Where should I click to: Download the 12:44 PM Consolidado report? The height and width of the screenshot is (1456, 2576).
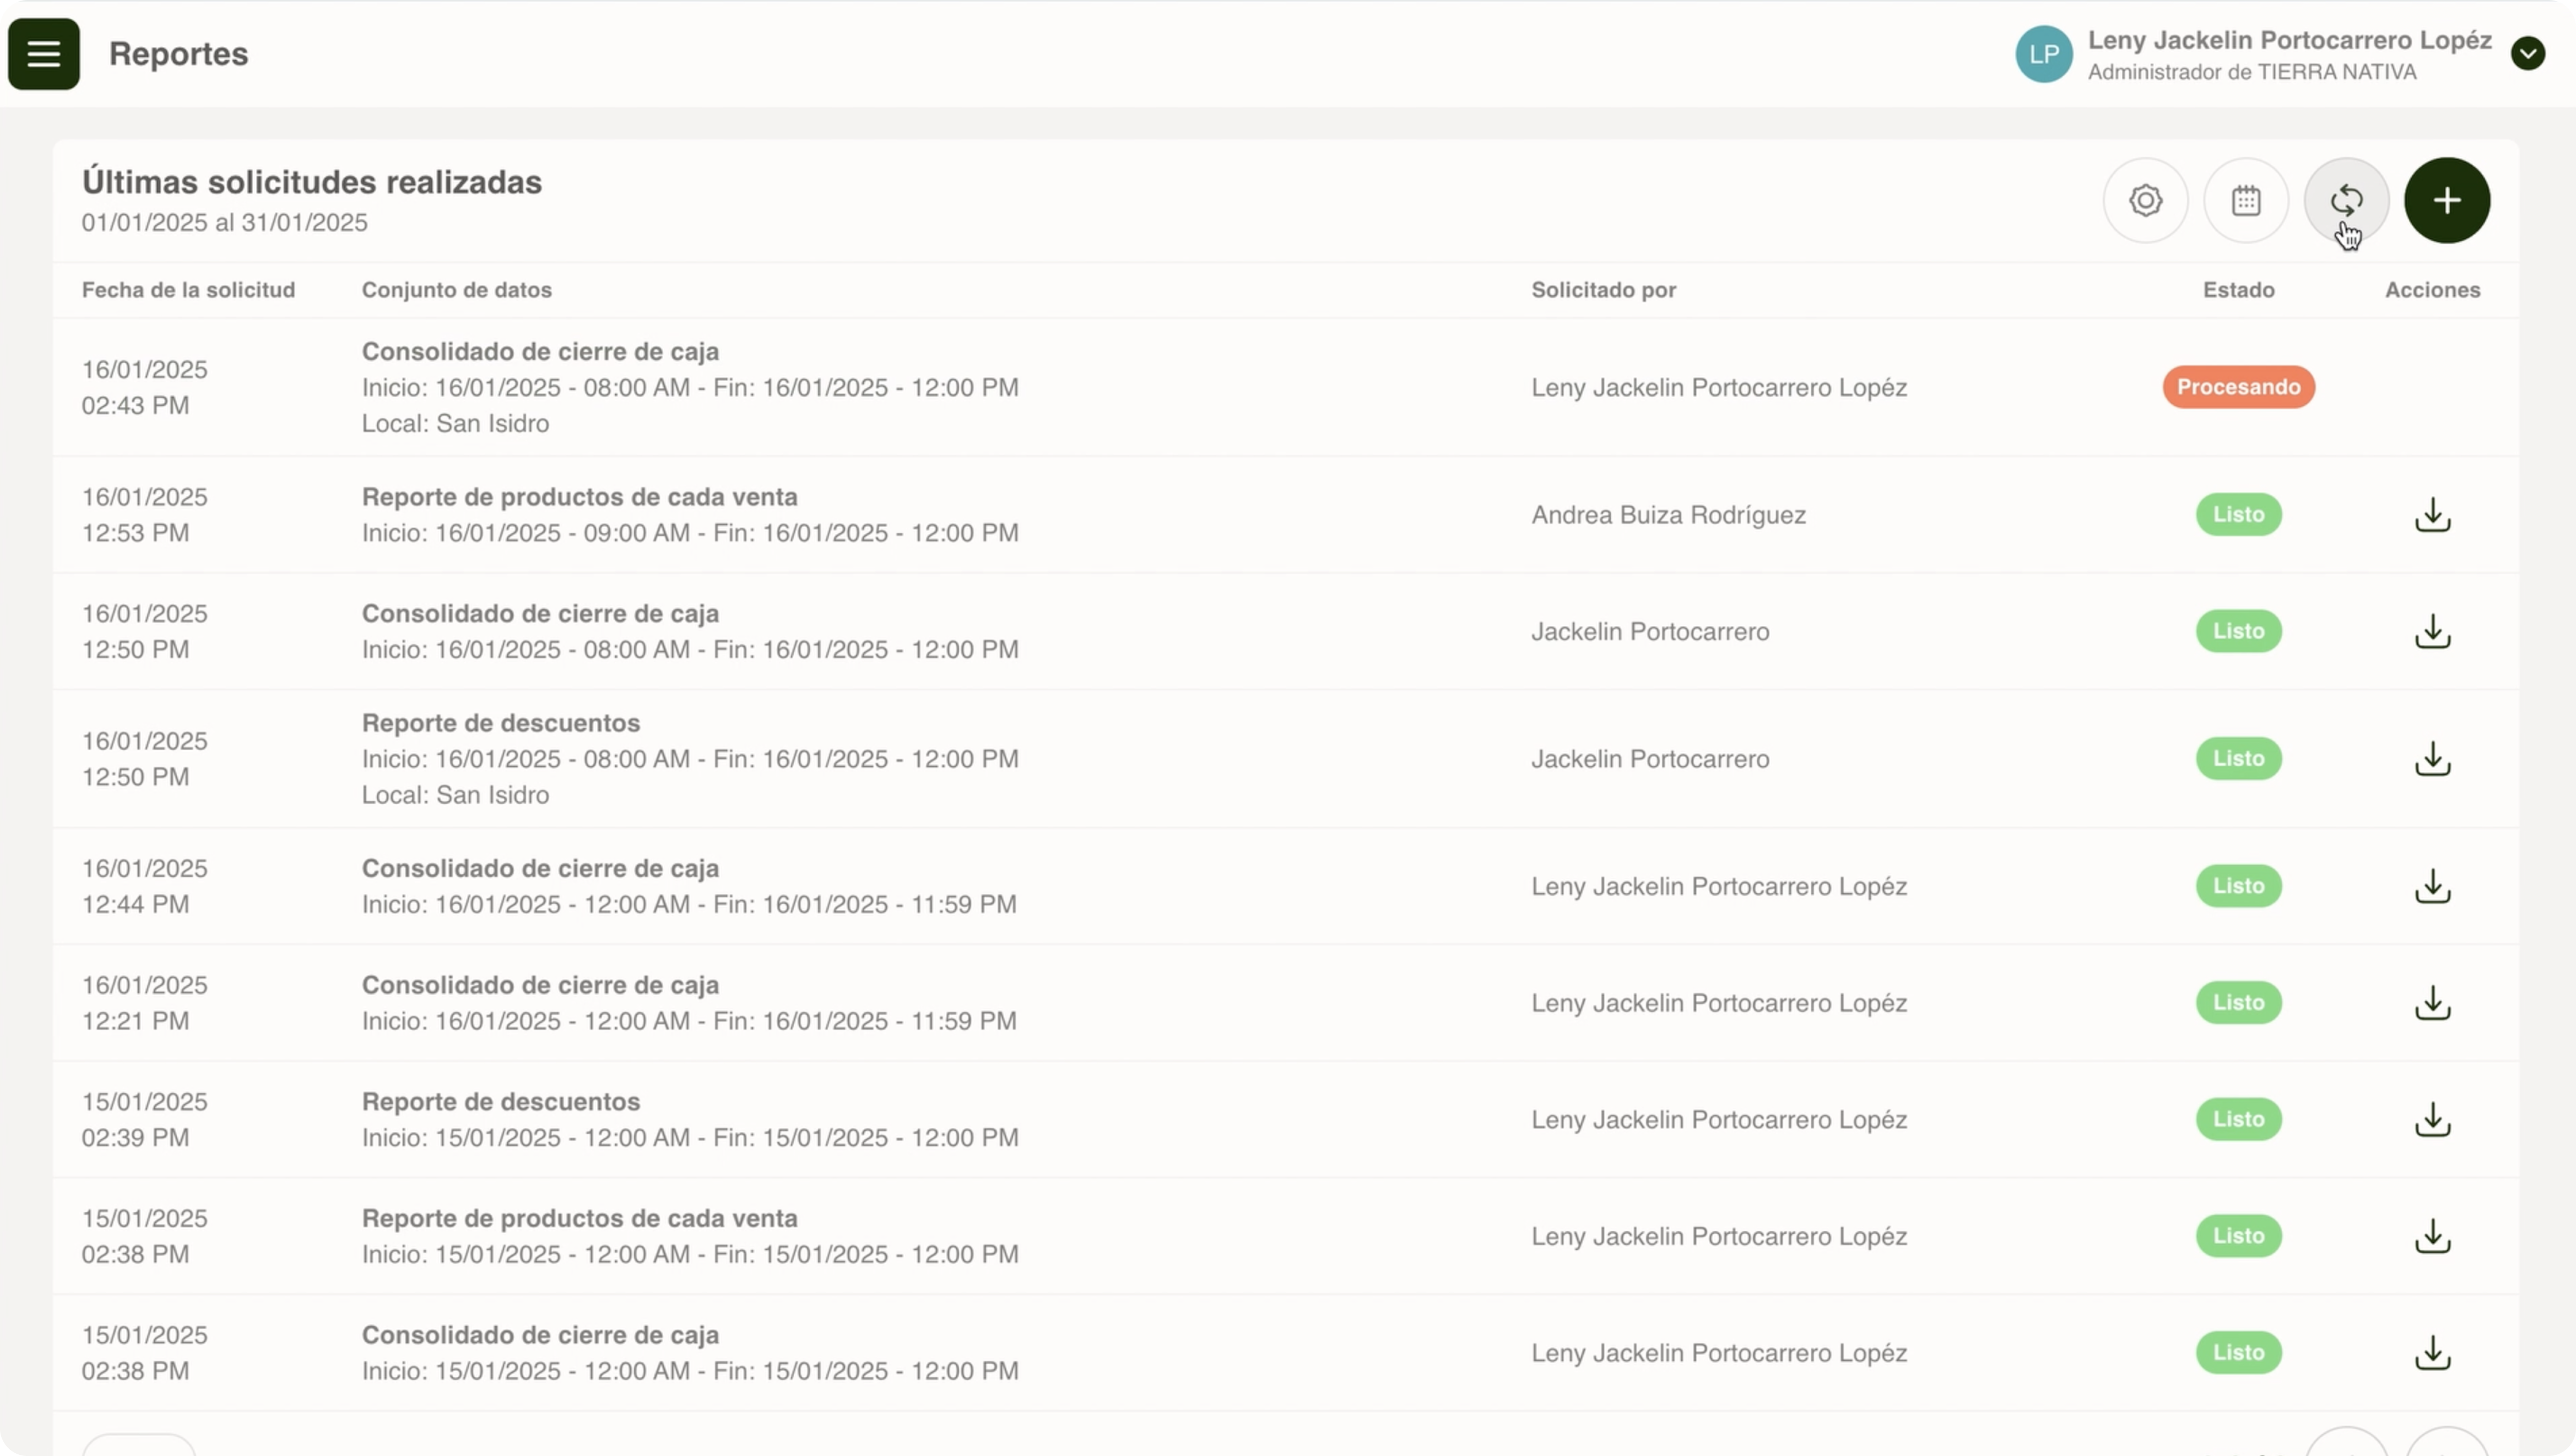tap(2432, 886)
